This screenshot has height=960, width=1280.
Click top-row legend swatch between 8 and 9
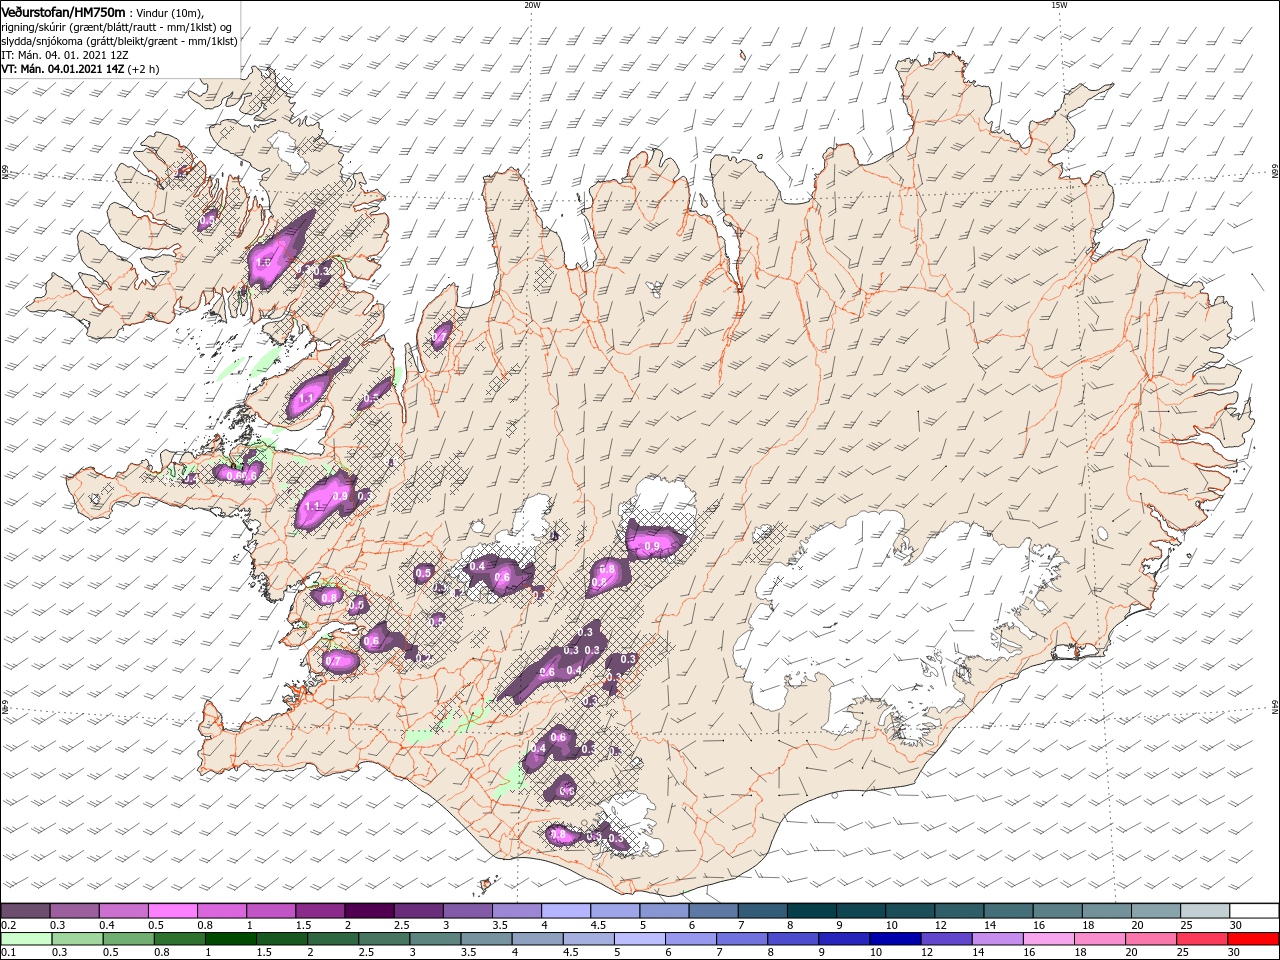(x=810, y=911)
